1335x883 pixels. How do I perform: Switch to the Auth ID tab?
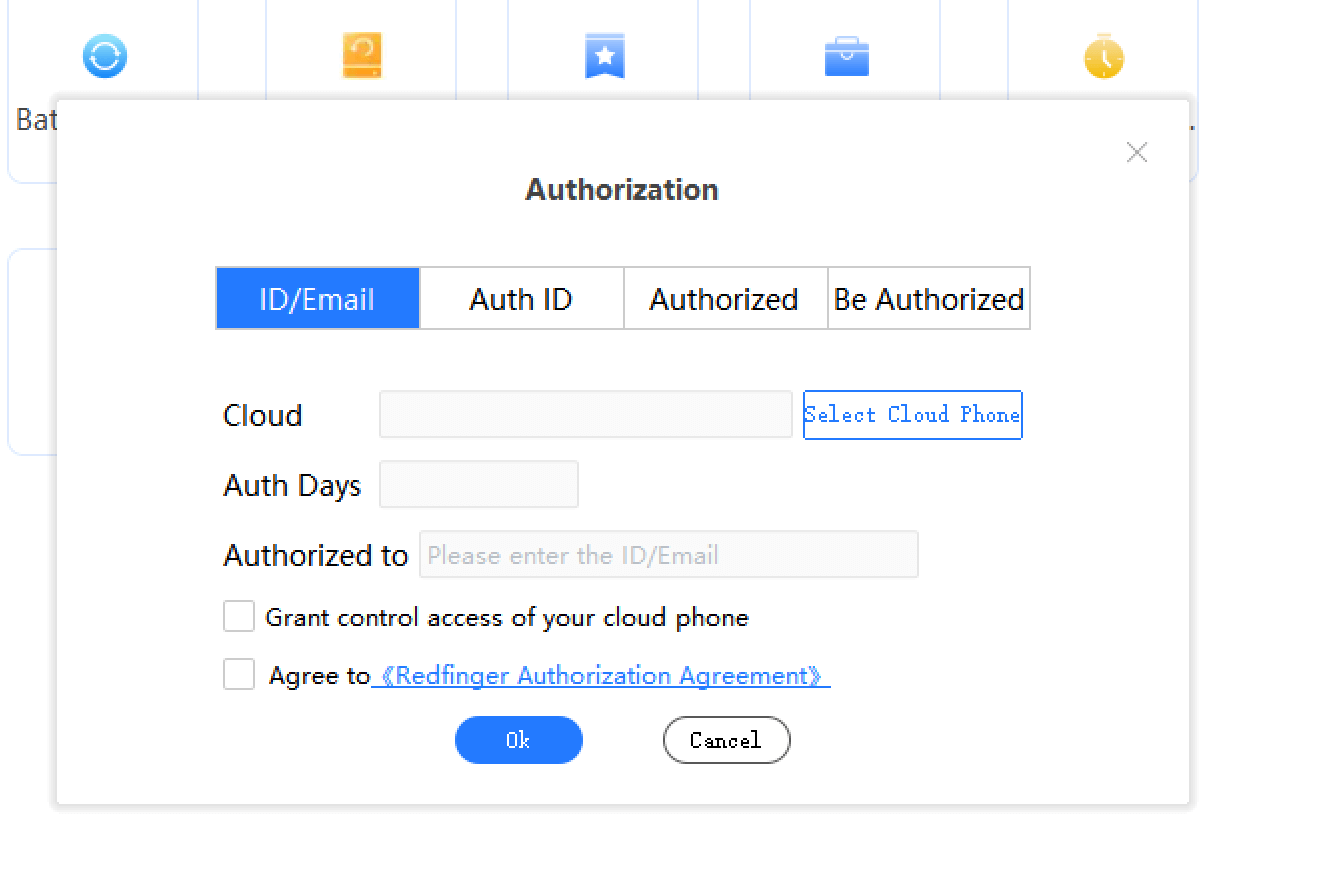pyautogui.click(x=521, y=298)
